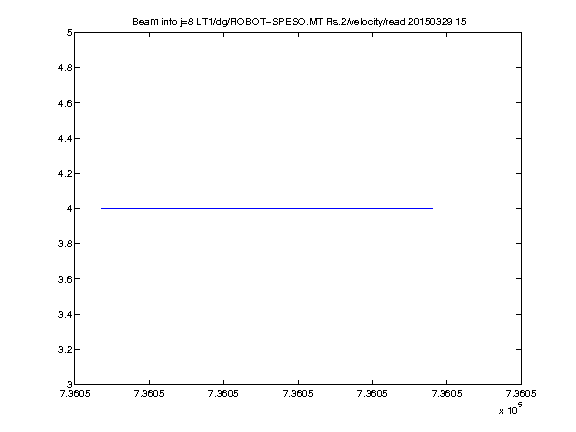Click the y-axis label 4.8
576x432 pixels.
click(65, 68)
